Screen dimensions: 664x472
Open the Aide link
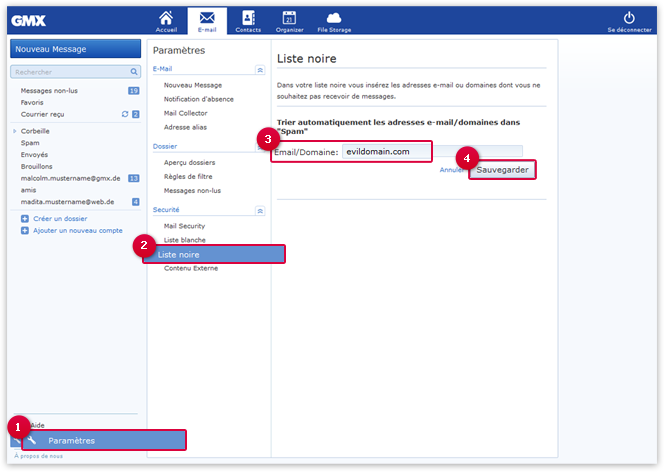tap(37, 425)
